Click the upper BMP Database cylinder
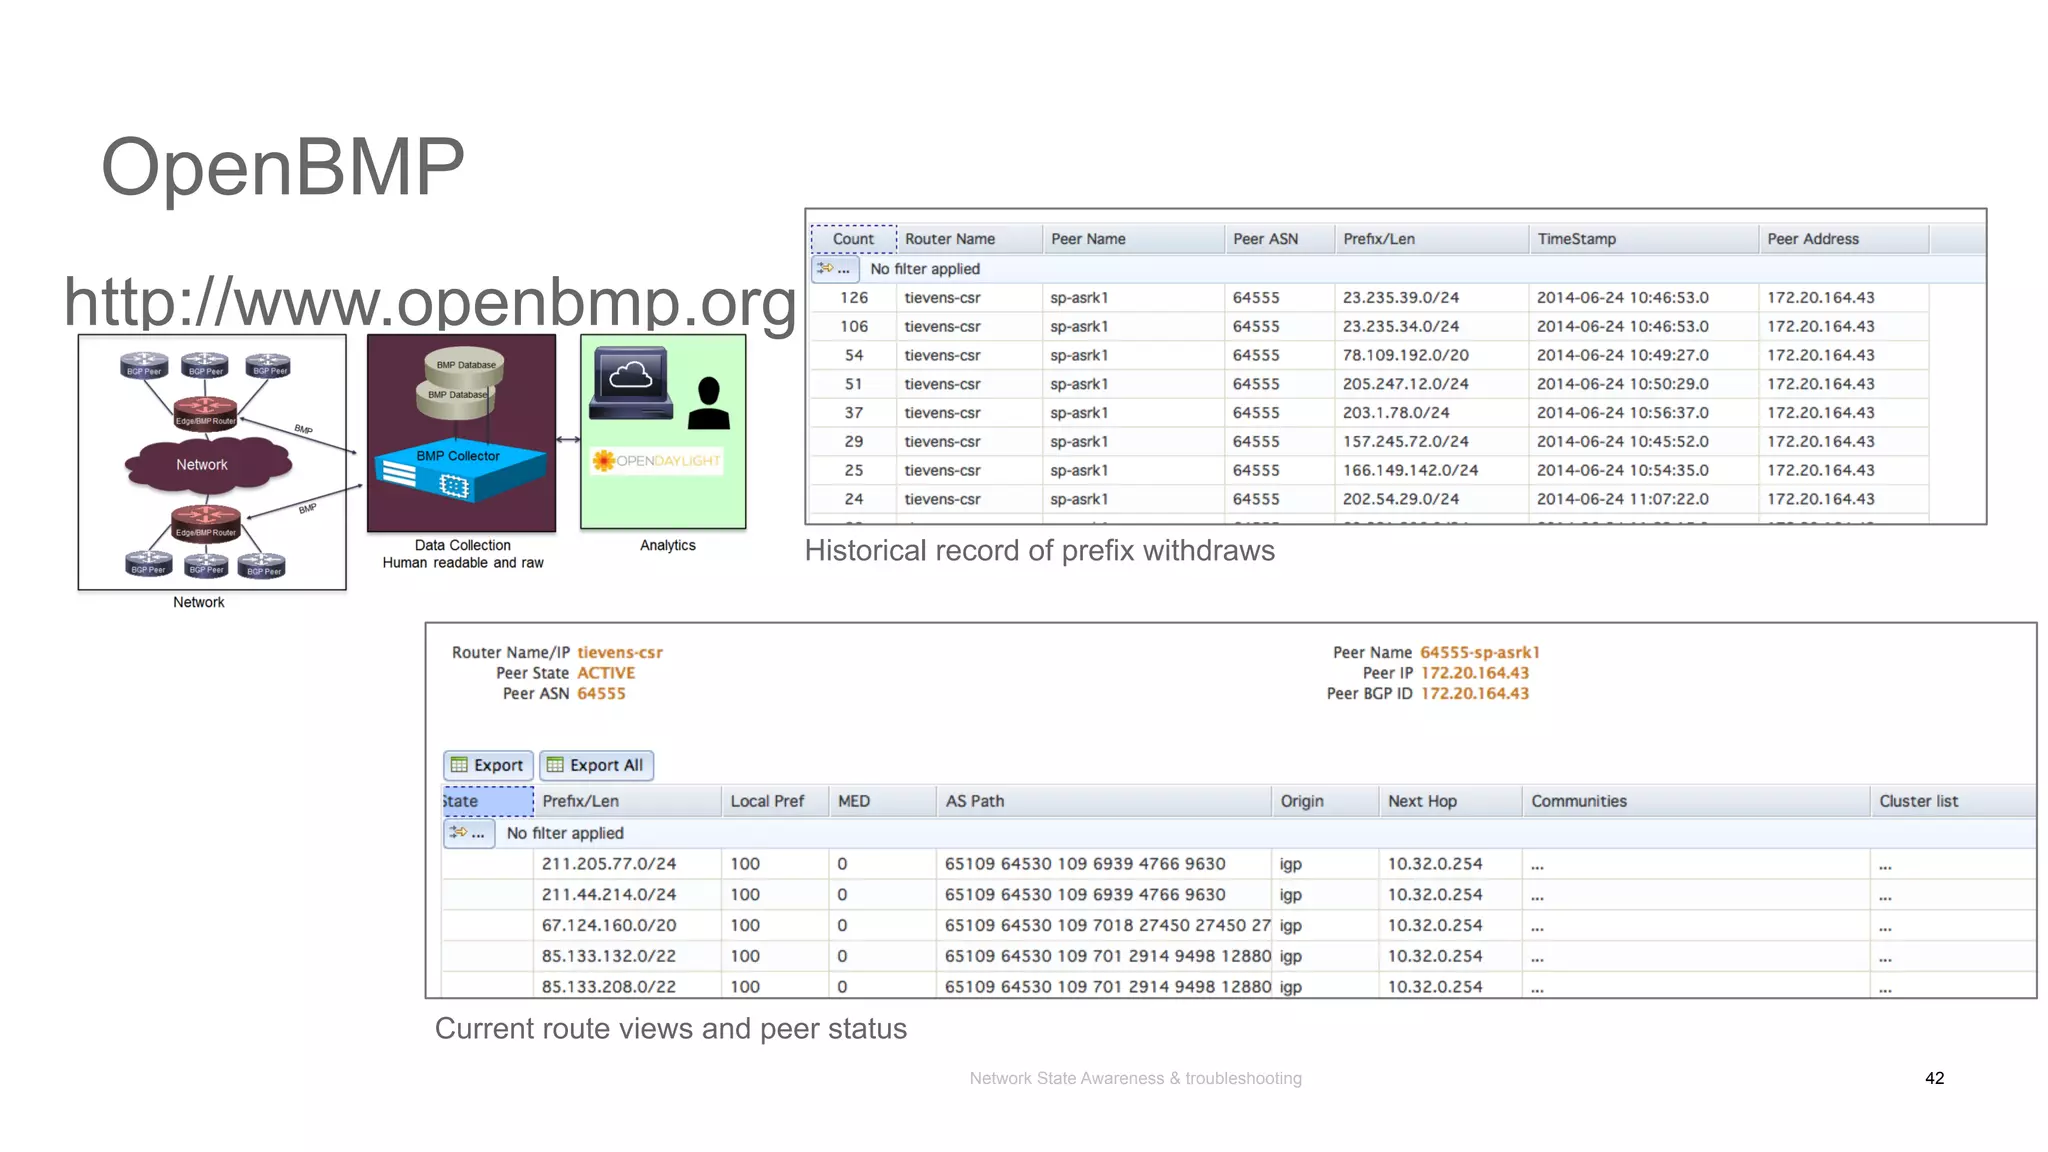Image resolution: width=2048 pixels, height=1152 pixels. tap(464, 368)
